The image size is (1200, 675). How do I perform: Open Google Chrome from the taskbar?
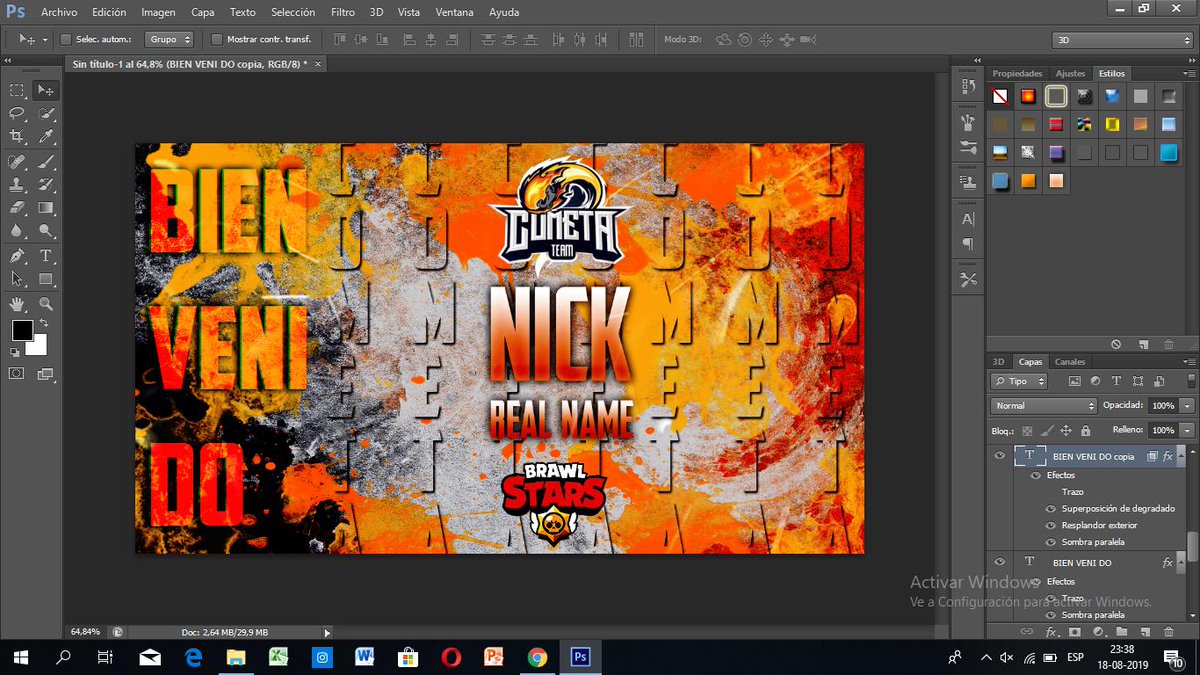coord(537,657)
